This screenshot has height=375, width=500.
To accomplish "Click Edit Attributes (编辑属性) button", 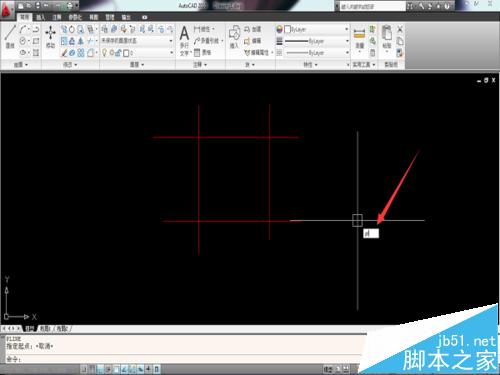I will point(258,53).
